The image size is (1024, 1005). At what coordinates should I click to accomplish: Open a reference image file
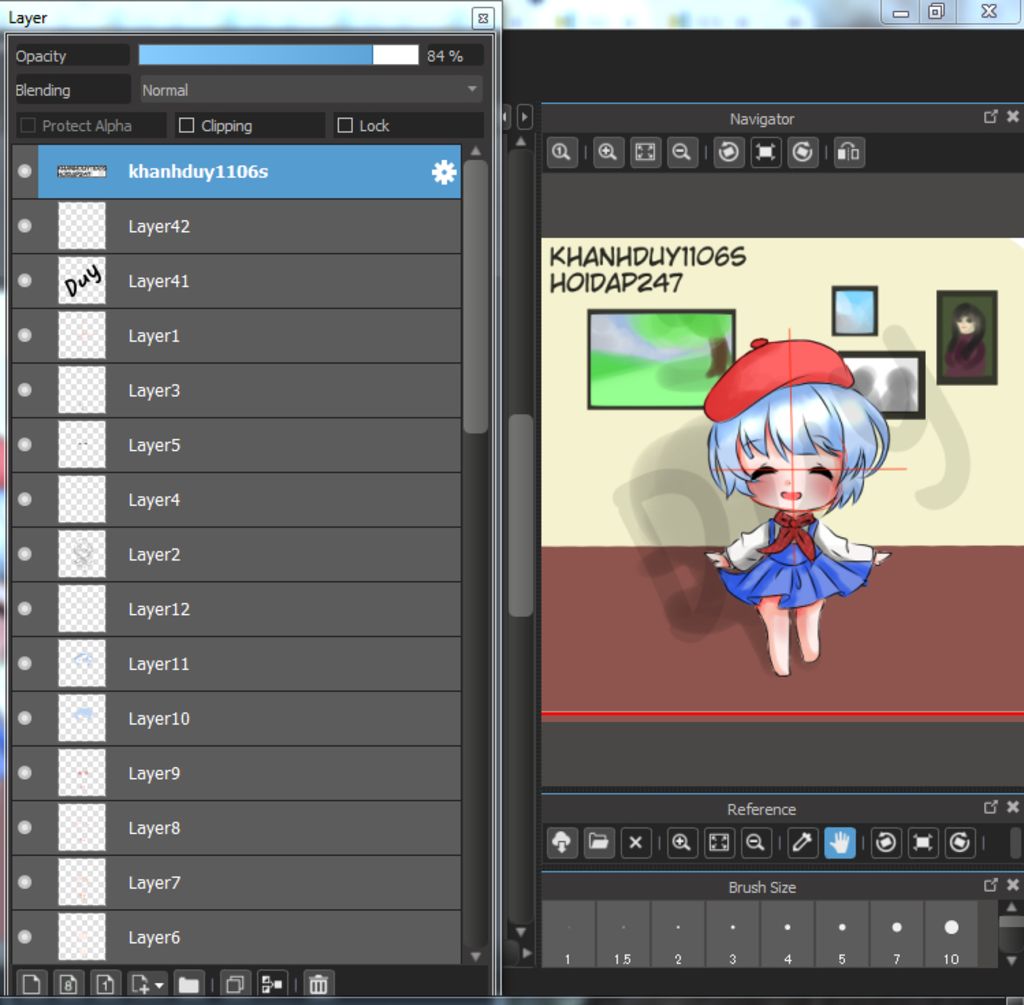598,842
